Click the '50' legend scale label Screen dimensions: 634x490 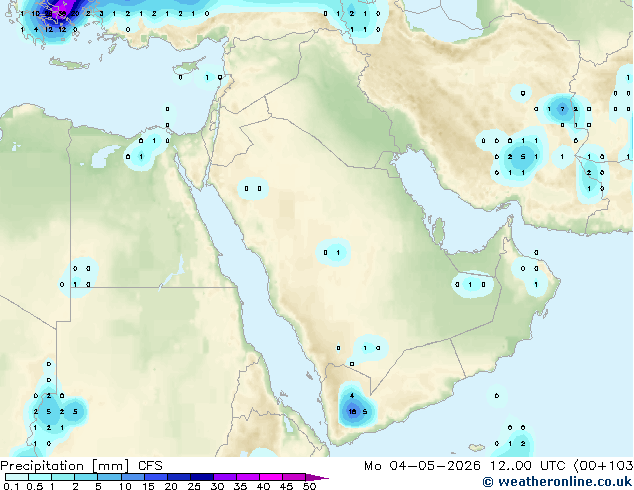[x=309, y=486]
